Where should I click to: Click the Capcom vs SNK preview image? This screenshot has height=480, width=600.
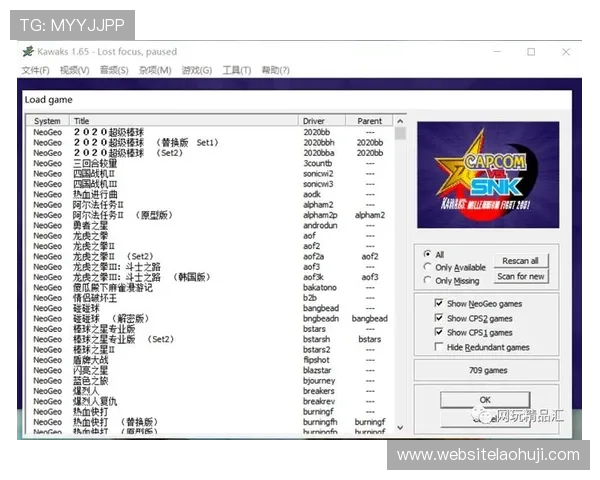click(x=488, y=175)
